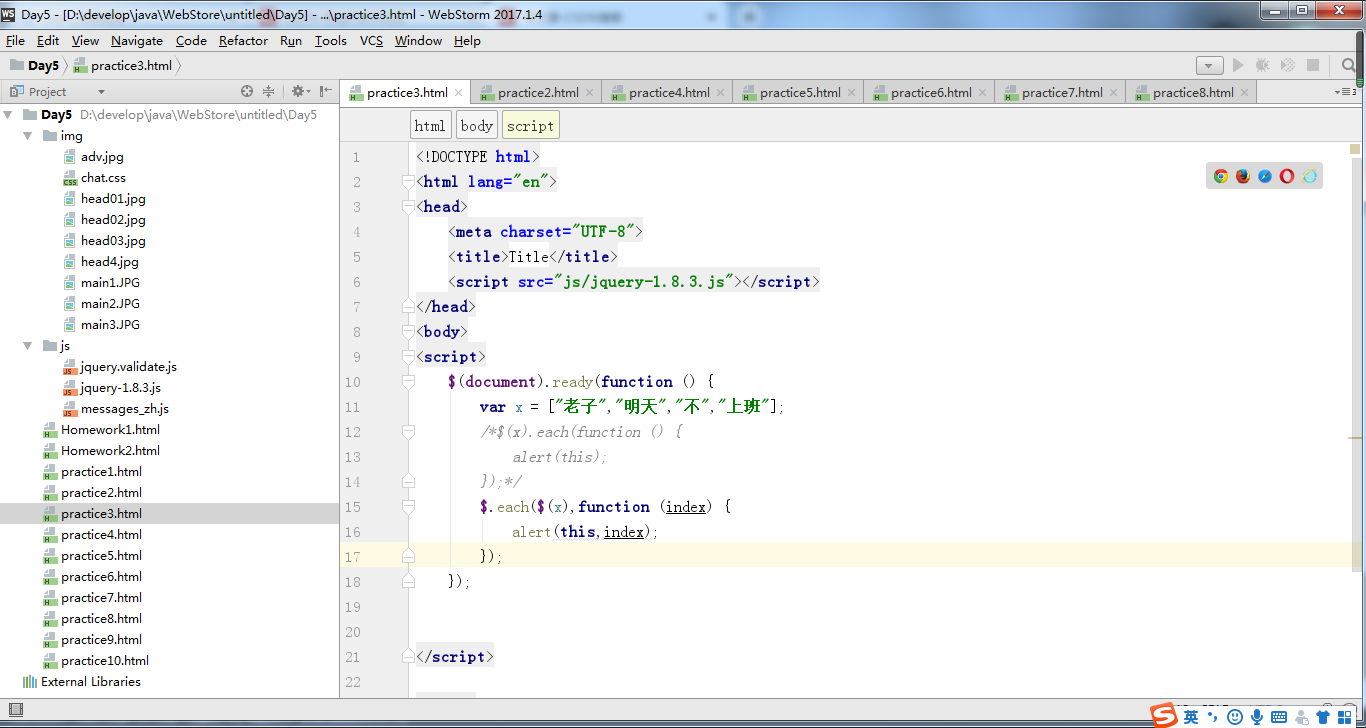Screen dimensions: 1366x728
Task: Show hidden editor tabs list
Action: [x=1343, y=92]
